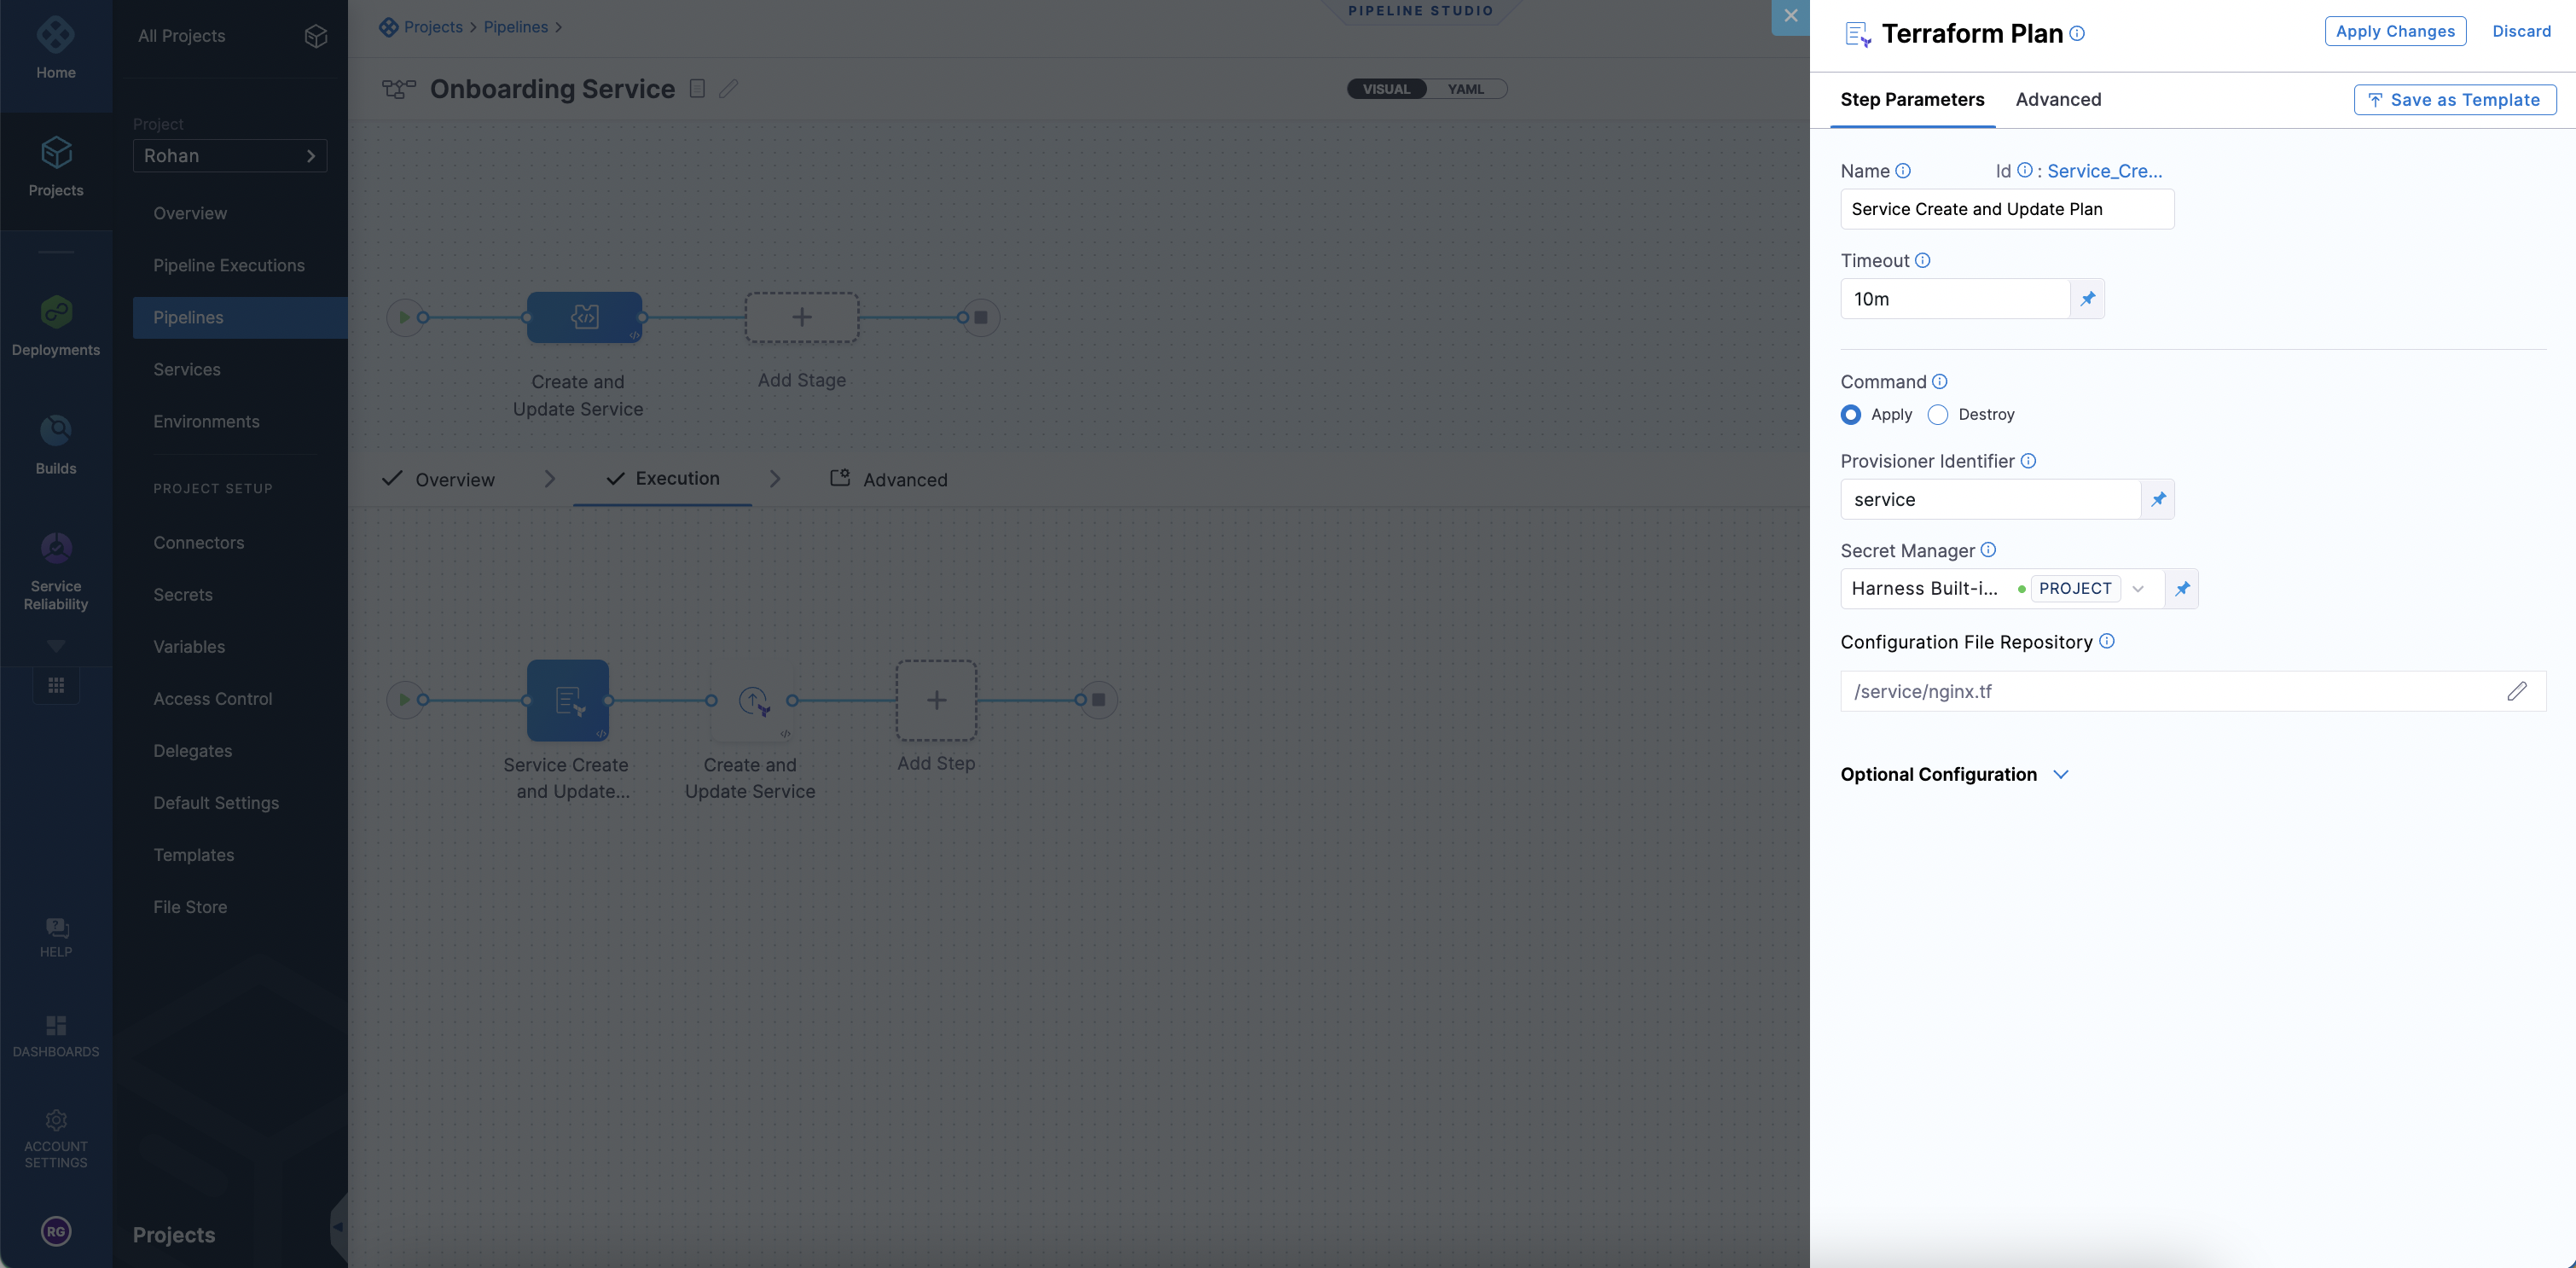
Task: Open the Service Reliability section
Action: (56, 565)
